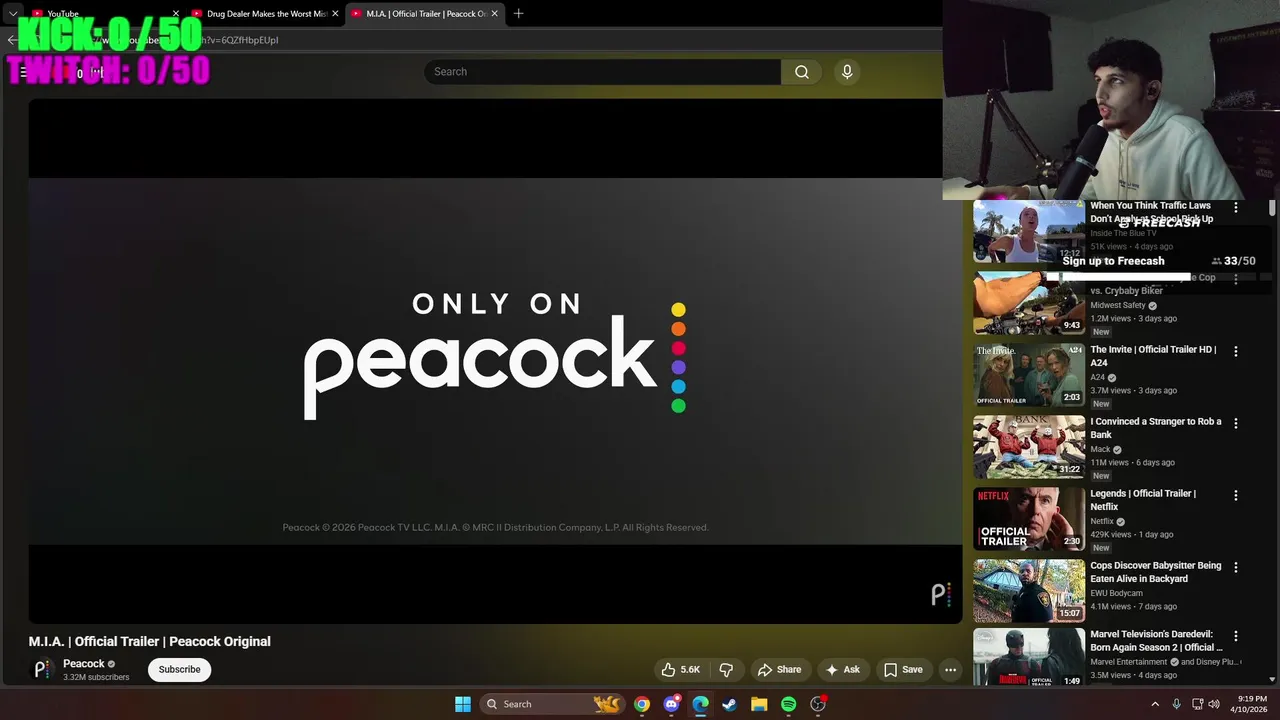Open options for The Invite trailer
The width and height of the screenshot is (1280, 720).
click(1236, 351)
